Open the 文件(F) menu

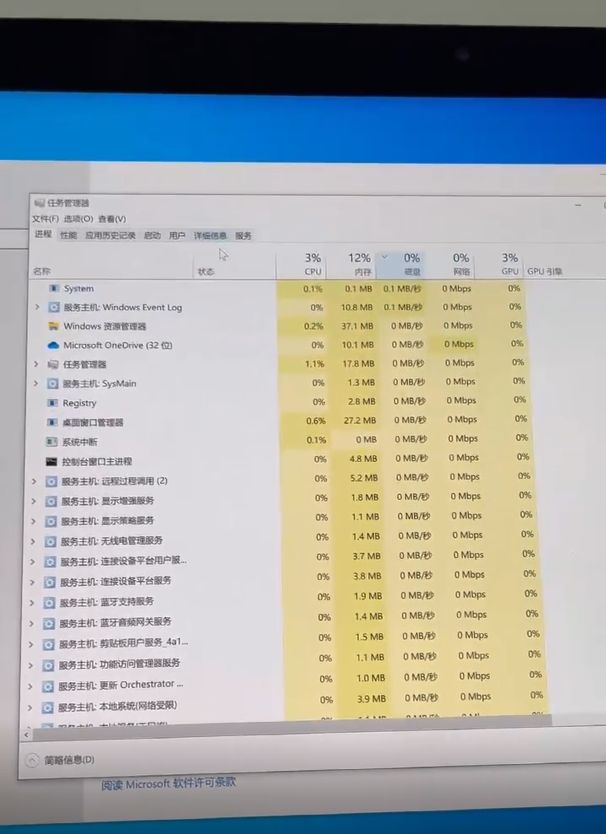click(45, 219)
